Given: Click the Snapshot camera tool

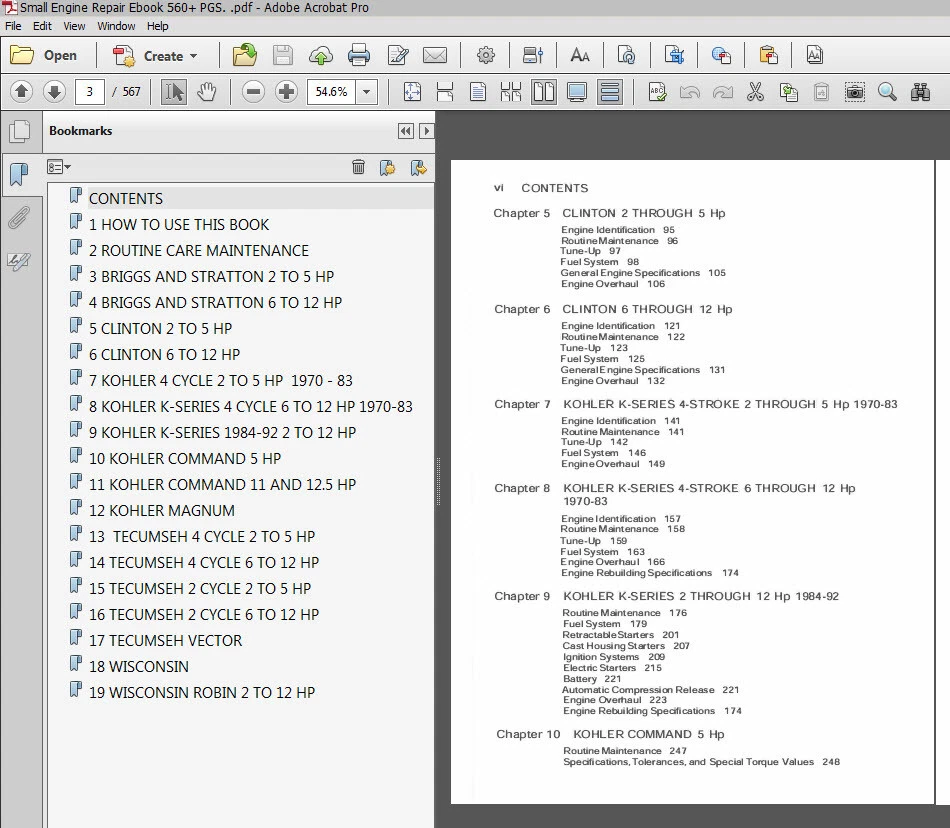Looking at the screenshot, I should pos(854,92).
